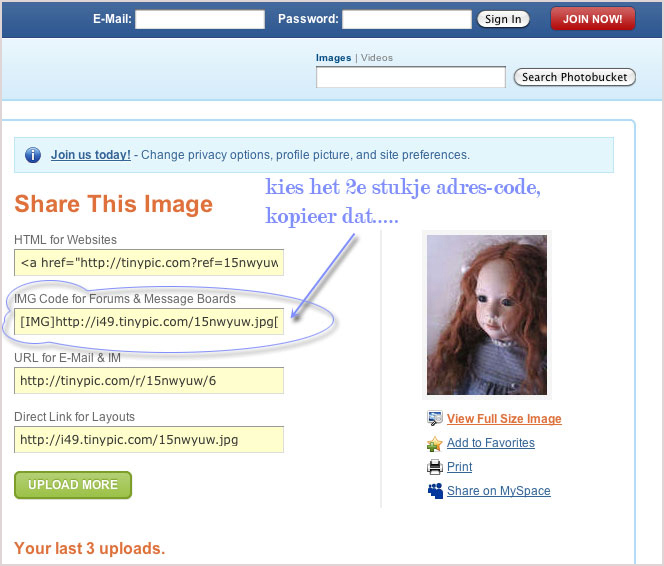
Task: Click the MySpace people icon
Action: tap(435, 491)
